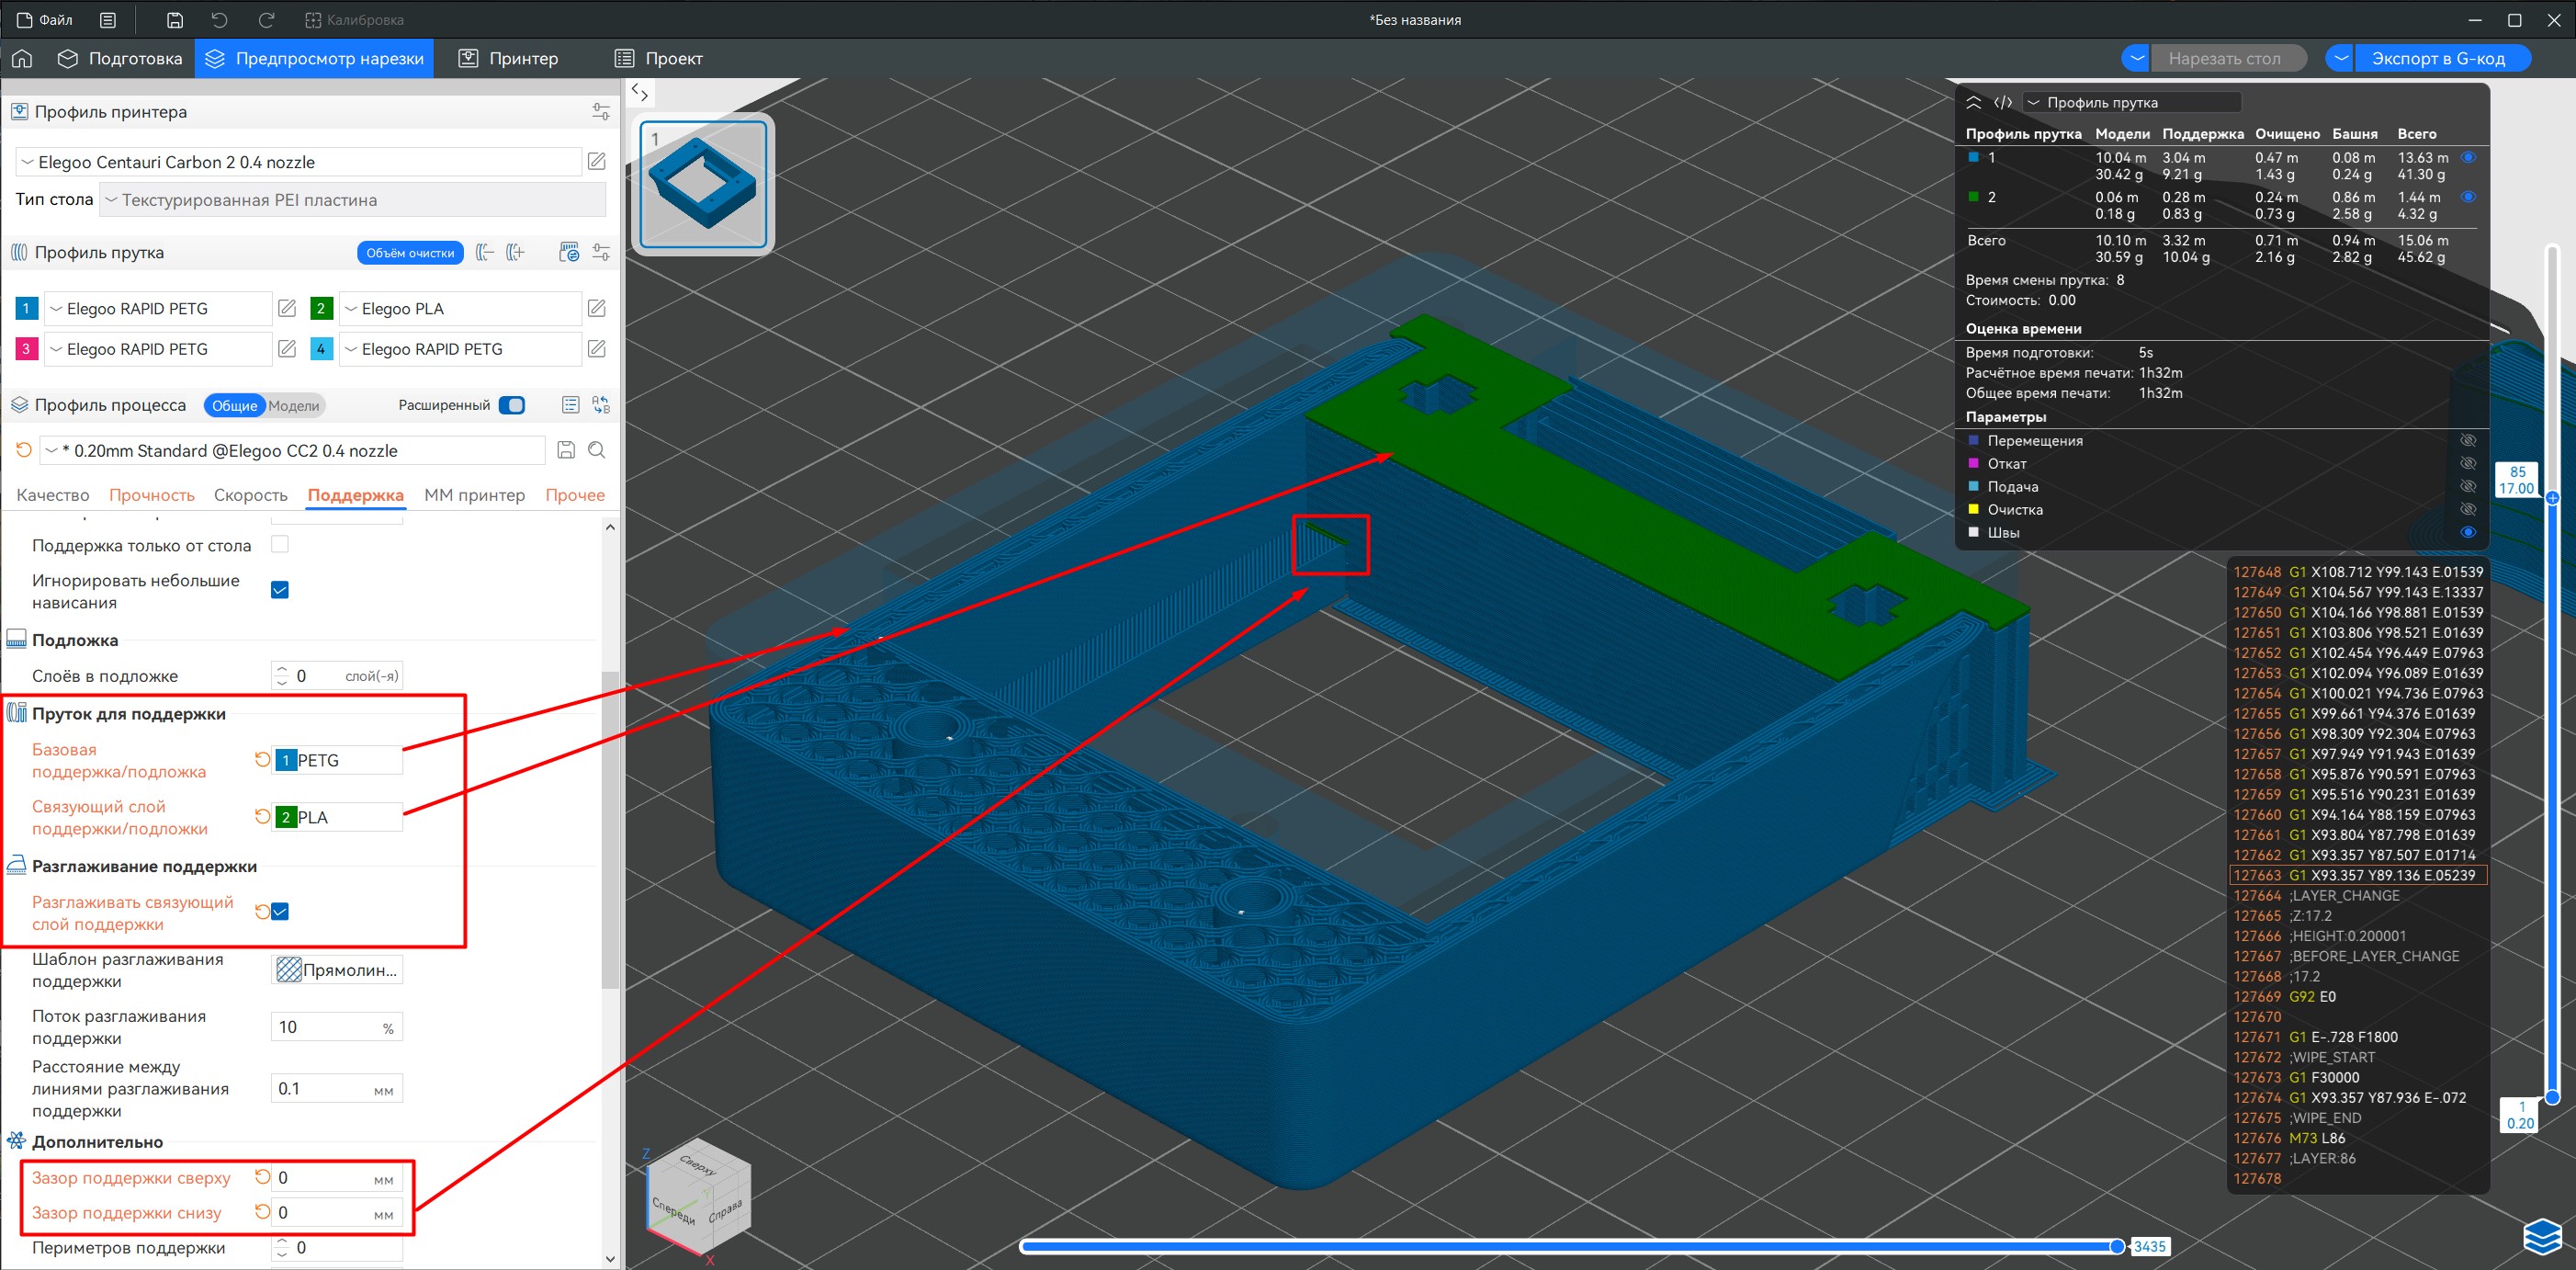Edit the Elegoo Centauri Carbon printer preset

597,162
